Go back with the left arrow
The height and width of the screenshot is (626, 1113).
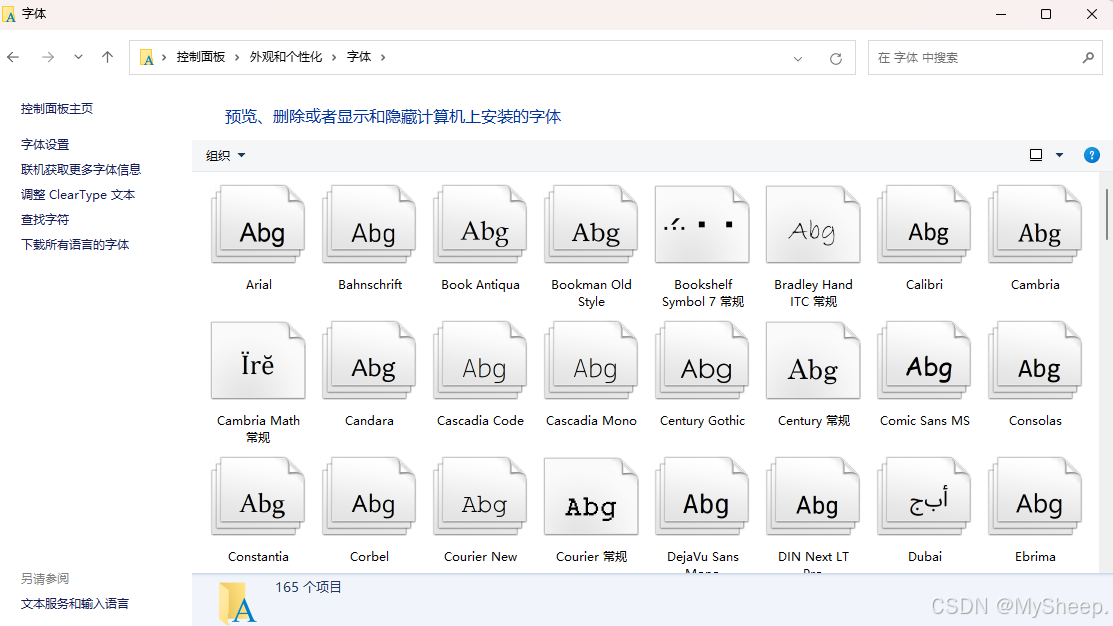click(x=13, y=57)
